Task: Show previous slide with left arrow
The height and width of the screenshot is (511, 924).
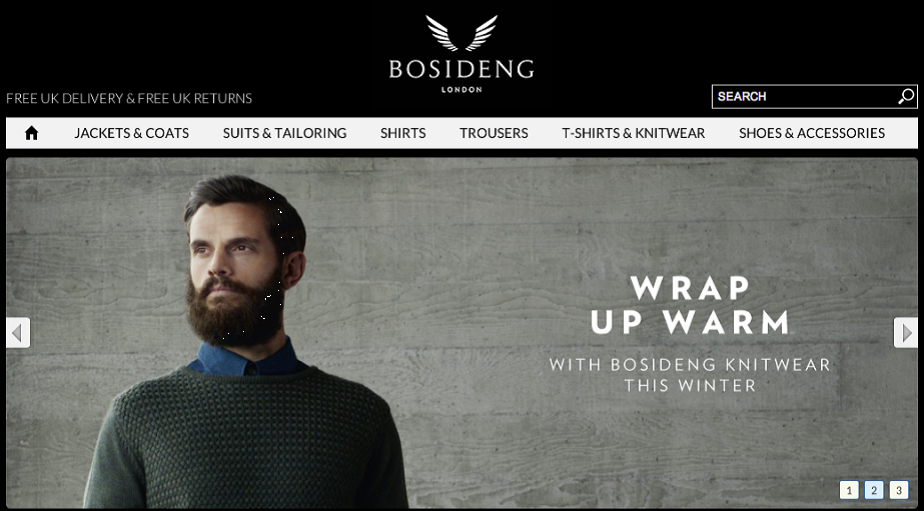Action: (x=18, y=332)
